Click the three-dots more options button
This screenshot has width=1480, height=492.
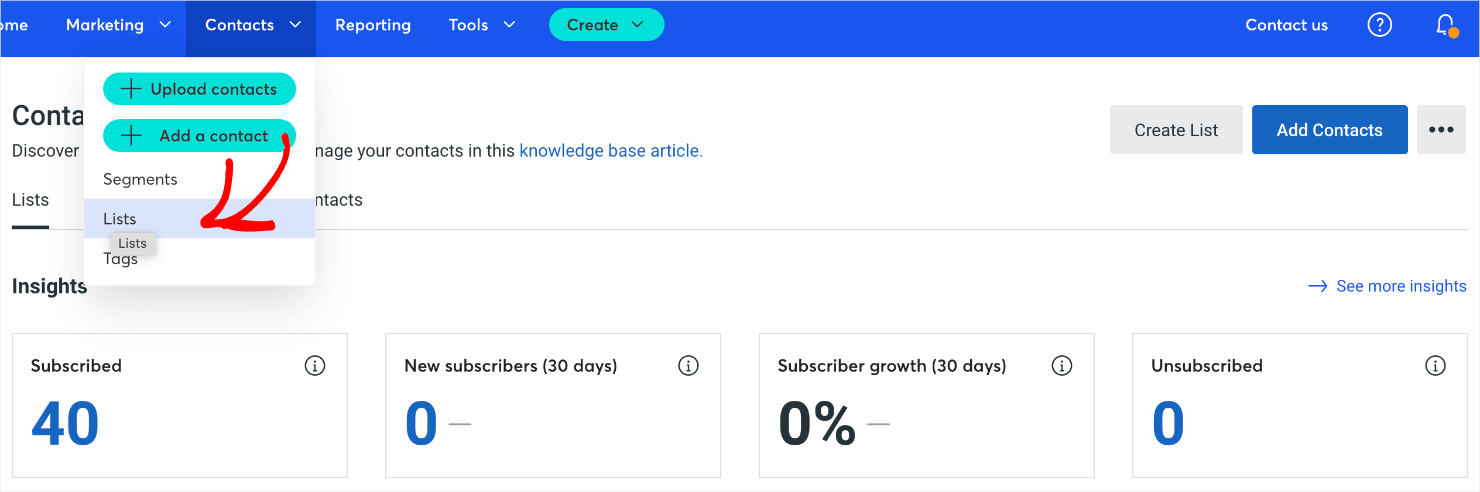pos(1440,130)
